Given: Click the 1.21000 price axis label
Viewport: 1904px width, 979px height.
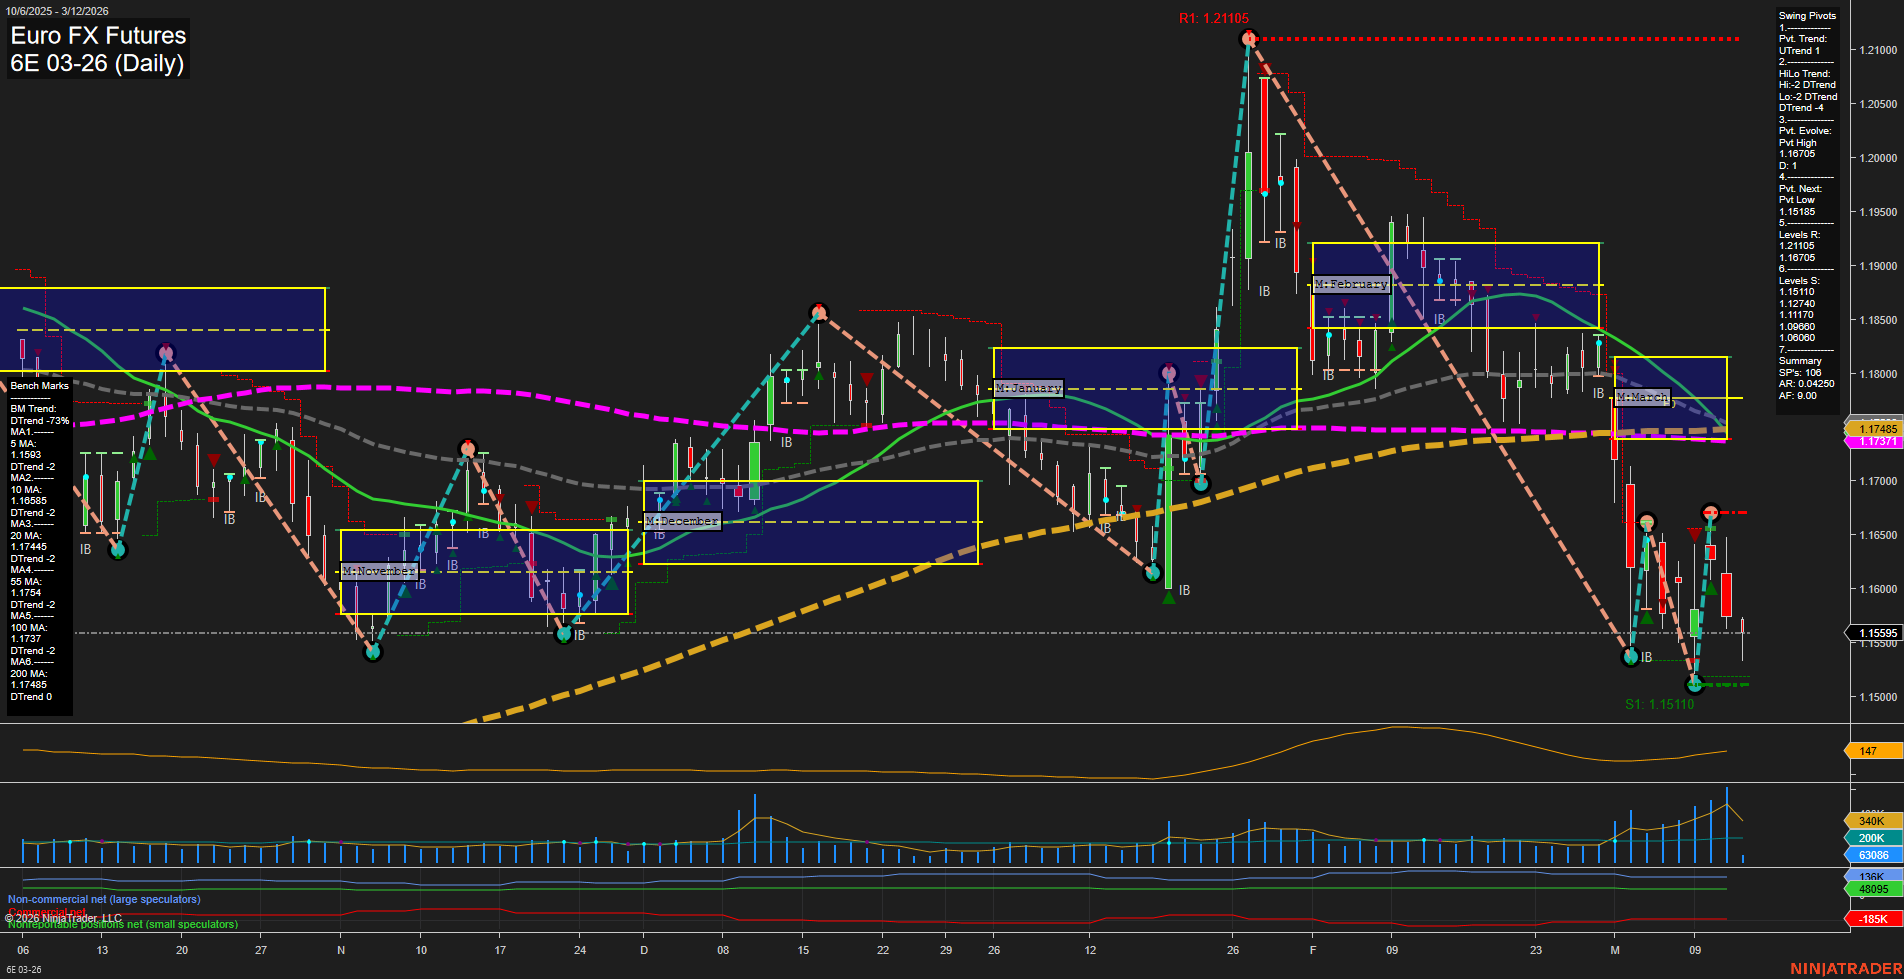Looking at the screenshot, I should 1877,50.
